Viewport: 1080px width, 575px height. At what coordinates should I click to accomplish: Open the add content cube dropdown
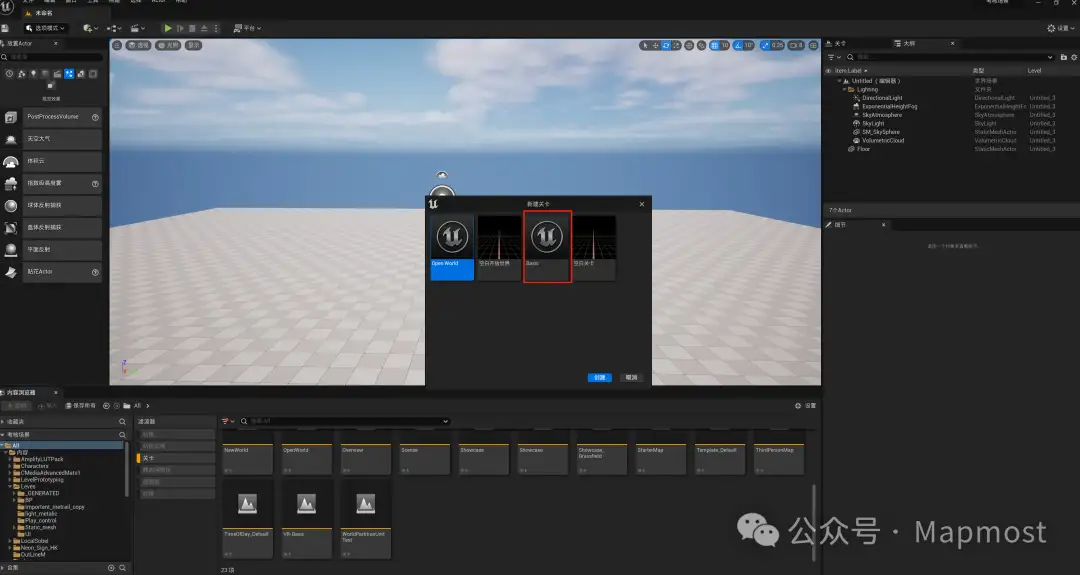click(90, 28)
